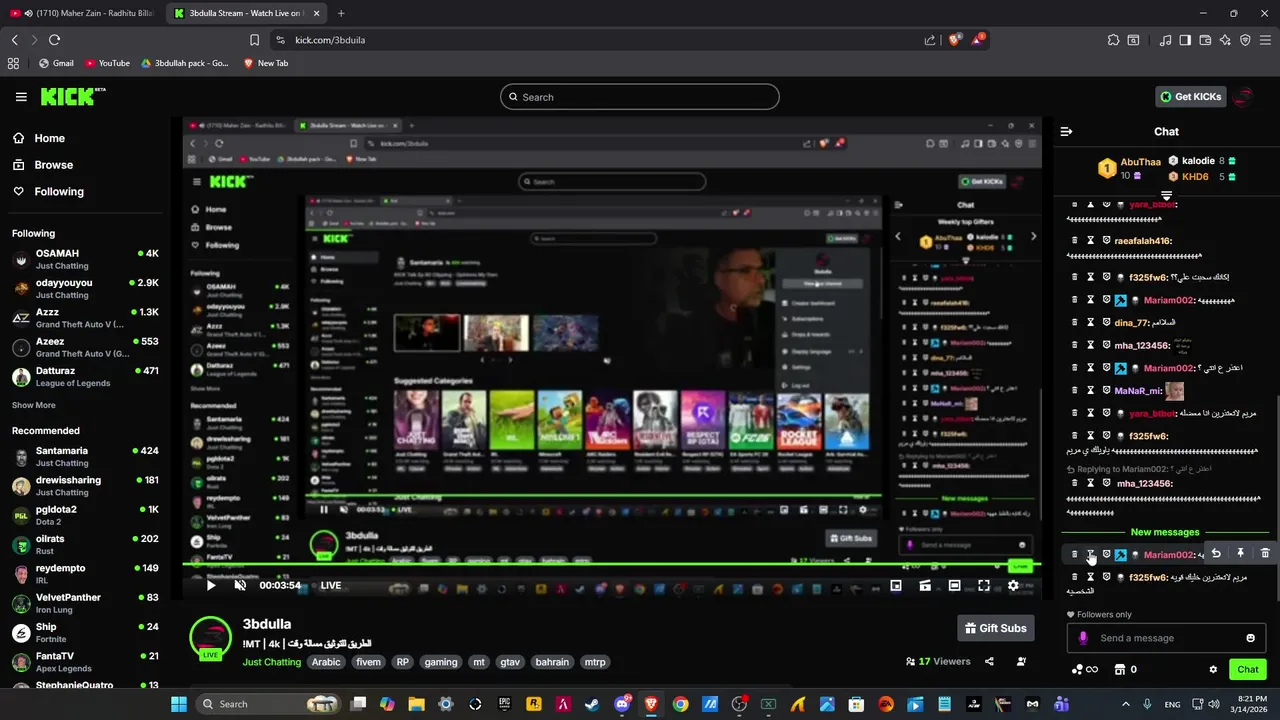Jump to New messages divider
Screen dimensions: 1280x720
[x=1164, y=532]
